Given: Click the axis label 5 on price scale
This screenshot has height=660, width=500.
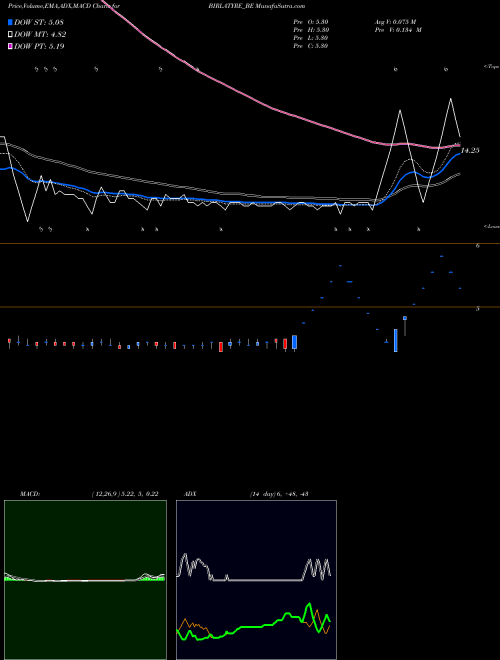Looking at the screenshot, I should [478, 309].
